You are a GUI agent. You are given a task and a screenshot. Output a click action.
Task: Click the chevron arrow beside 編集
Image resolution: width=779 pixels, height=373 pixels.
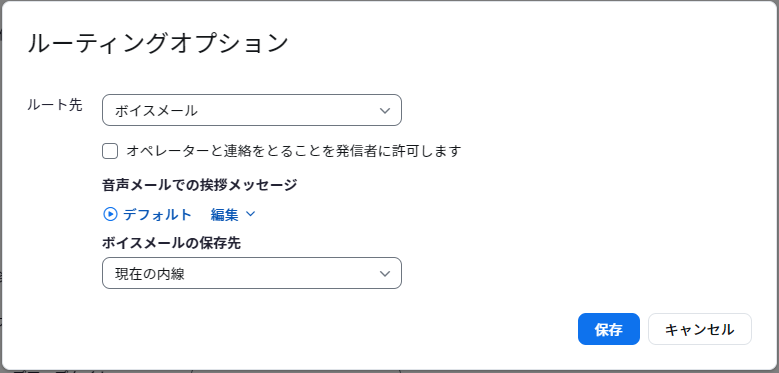[x=250, y=214]
